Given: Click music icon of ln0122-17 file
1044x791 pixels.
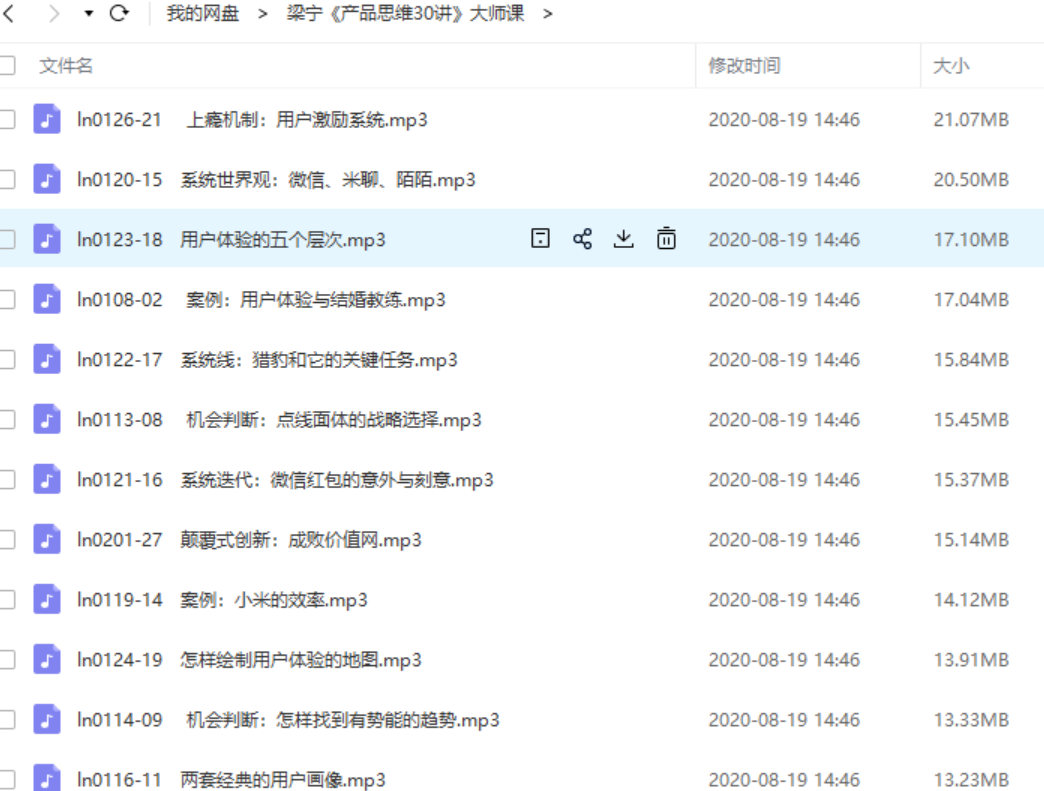Looking at the screenshot, I should (x=47, y=360).
